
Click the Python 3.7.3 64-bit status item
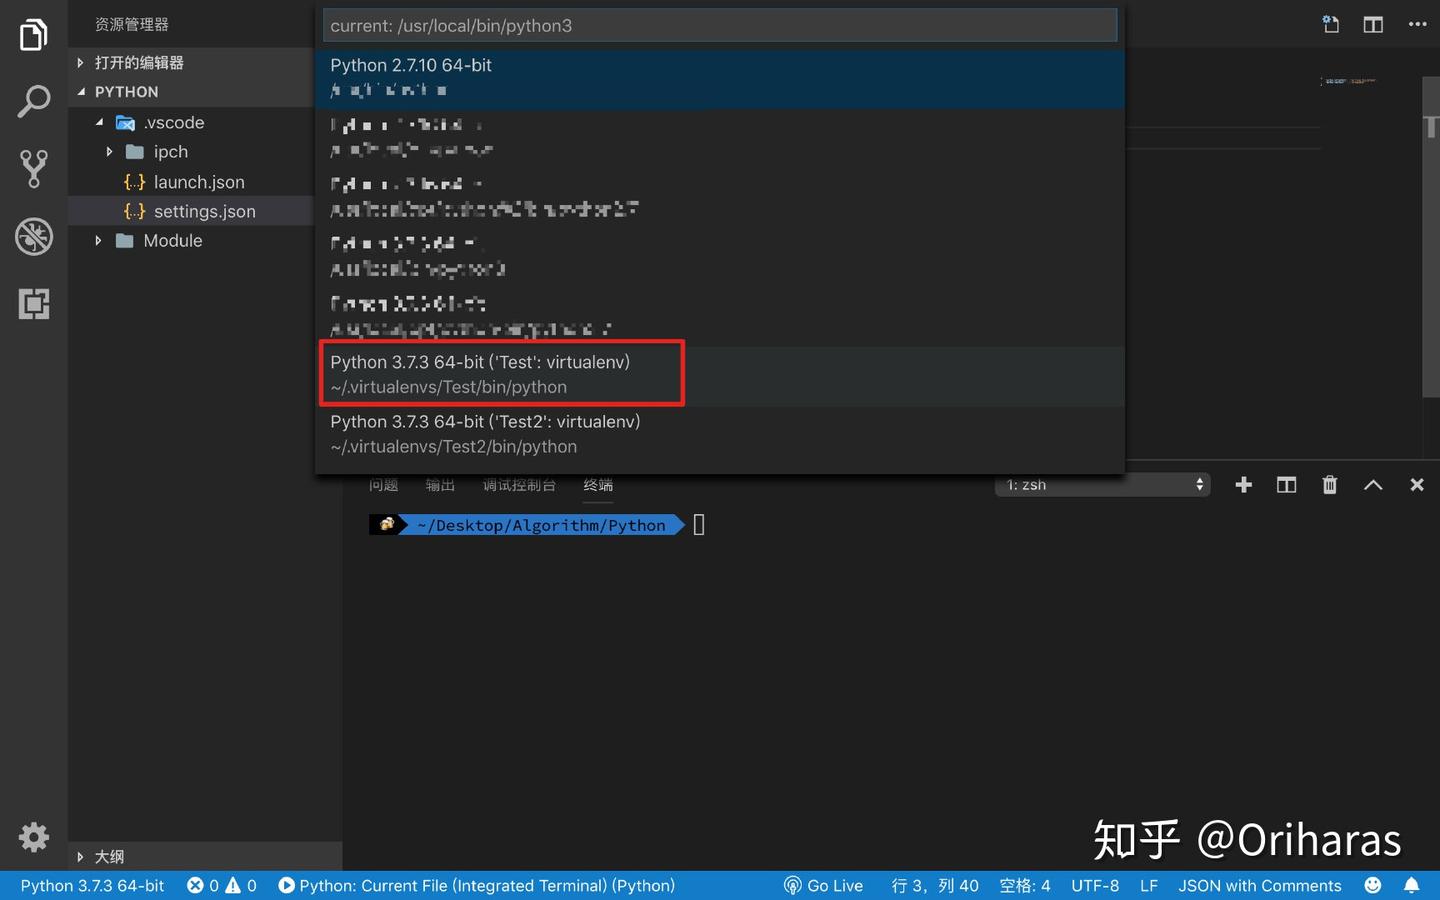coord(90,885)
